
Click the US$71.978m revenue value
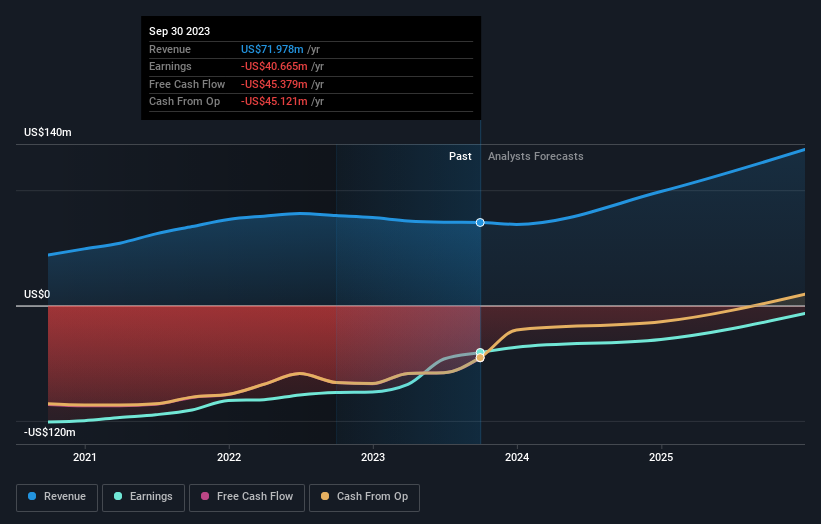272,49
